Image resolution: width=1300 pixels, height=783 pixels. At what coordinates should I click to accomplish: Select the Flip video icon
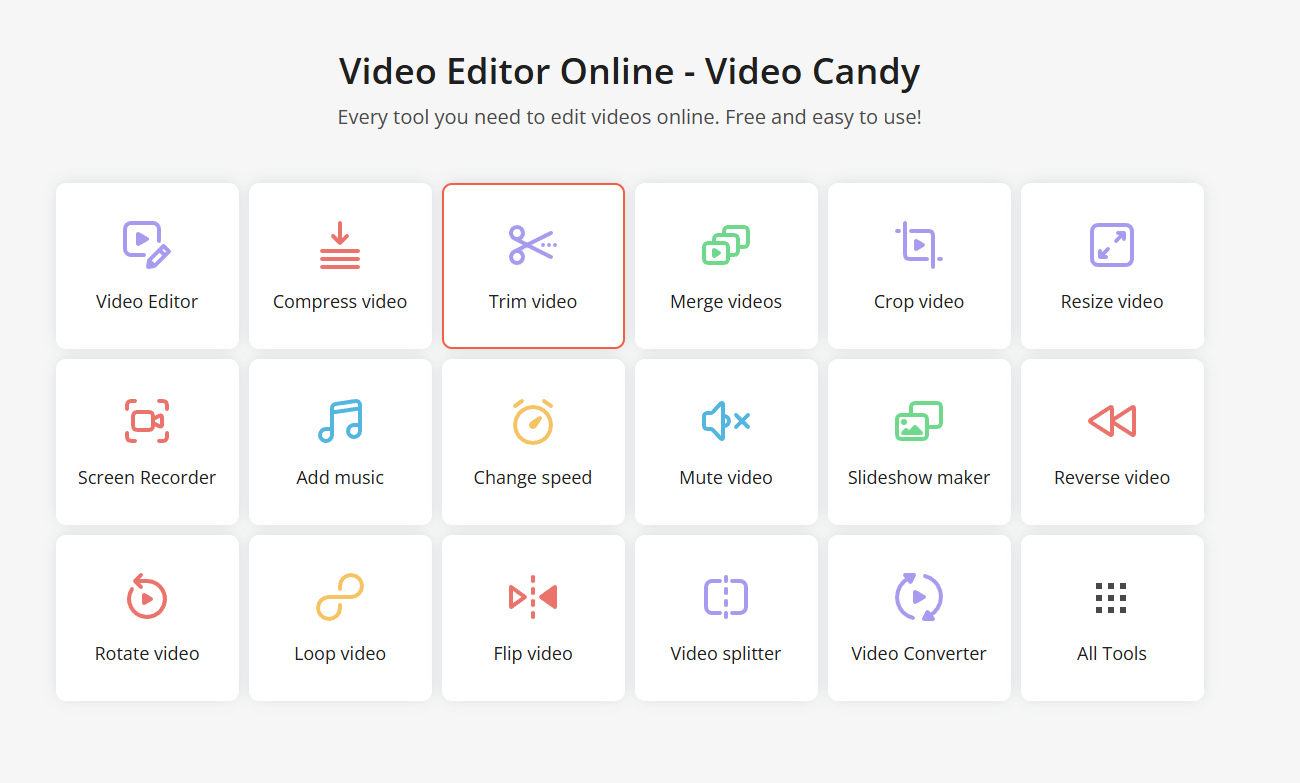pos(533,596)
